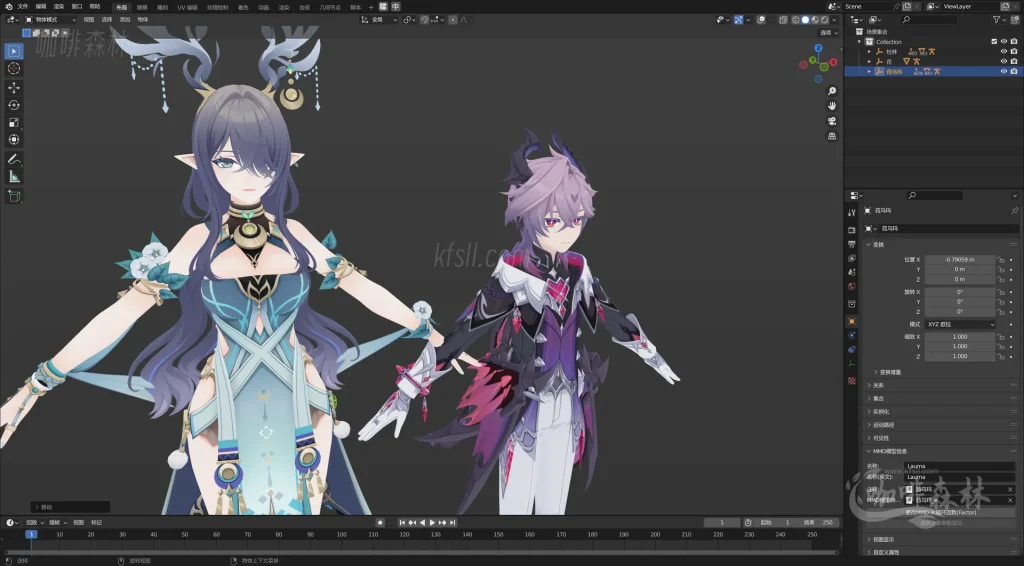
Task: Hide the 花 object using its eye icon
Action: 1004,61
